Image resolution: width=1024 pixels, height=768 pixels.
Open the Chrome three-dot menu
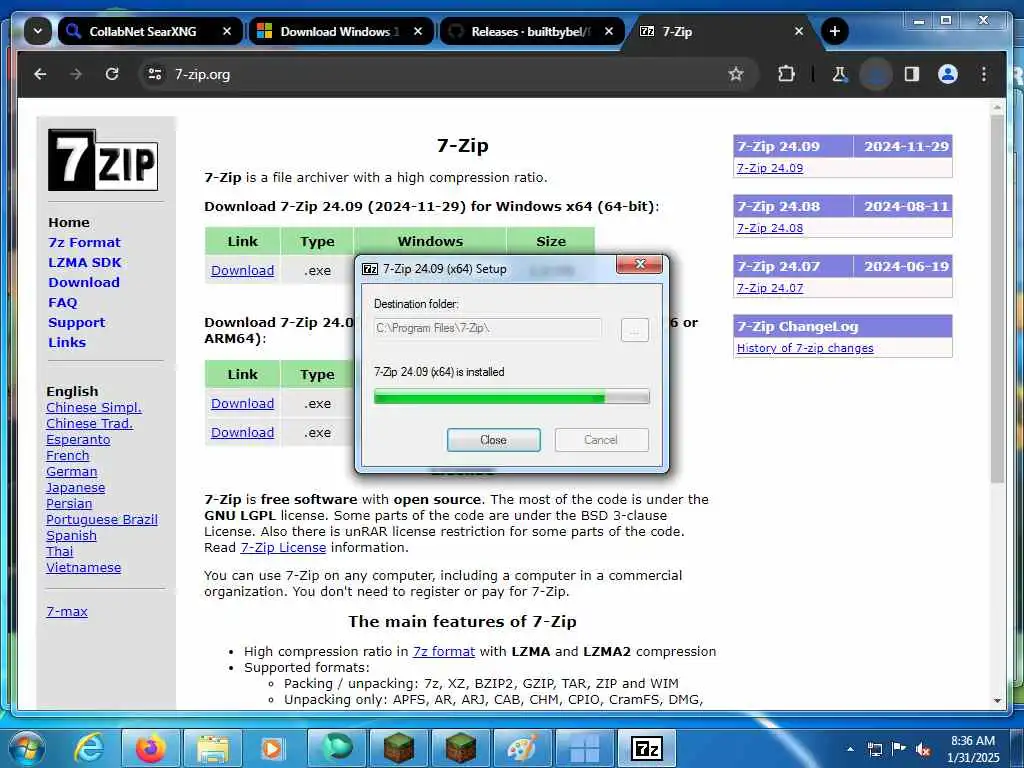pyautogui.click(x=984, y=74)
